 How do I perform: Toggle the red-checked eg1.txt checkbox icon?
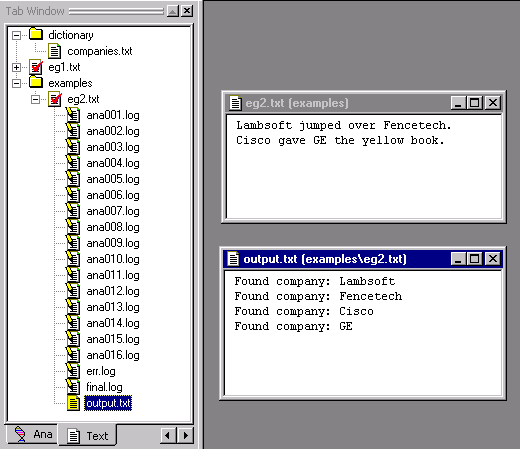tap(36, 67)
